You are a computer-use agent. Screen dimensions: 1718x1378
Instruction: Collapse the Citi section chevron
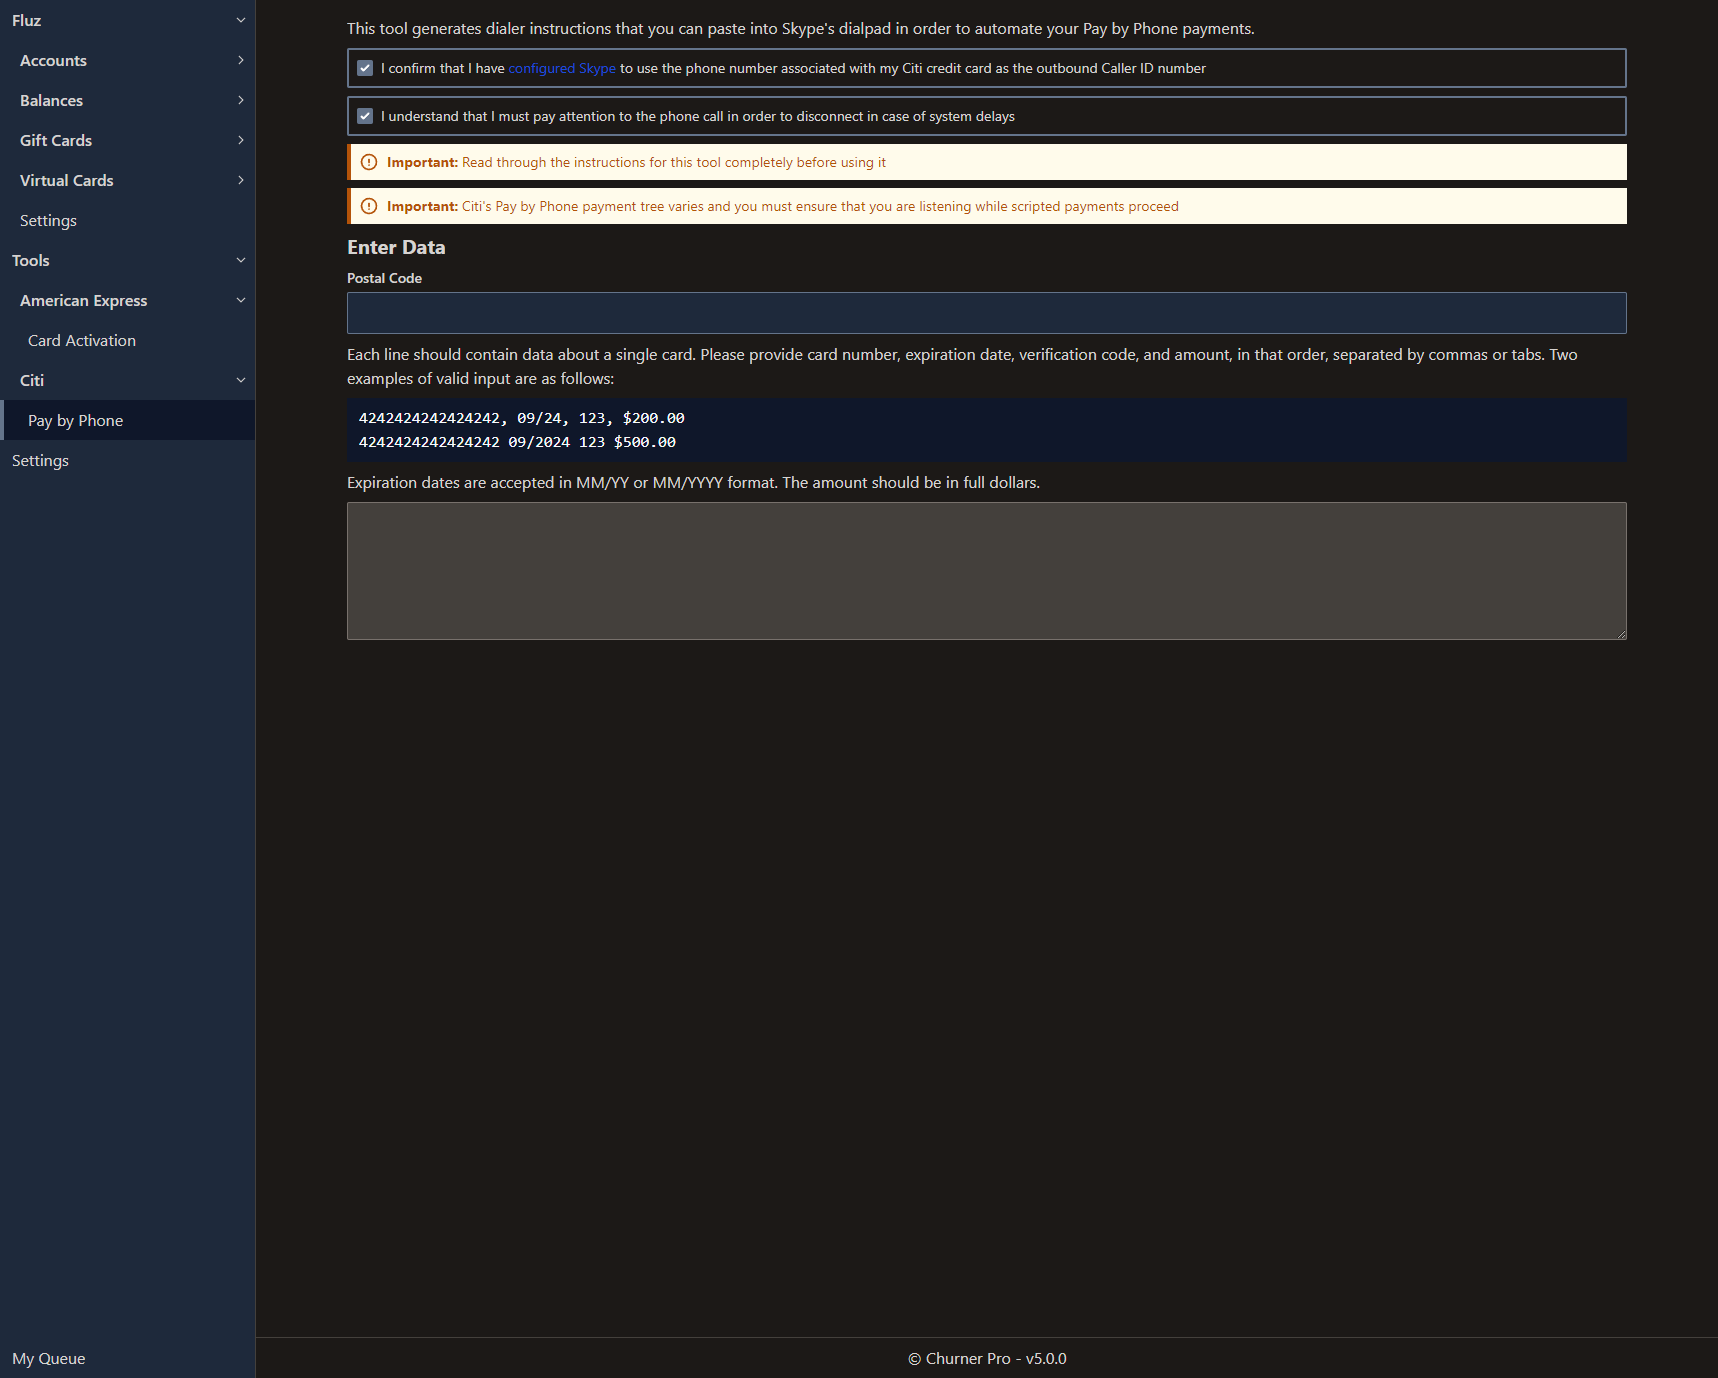[x=240, y=380]
